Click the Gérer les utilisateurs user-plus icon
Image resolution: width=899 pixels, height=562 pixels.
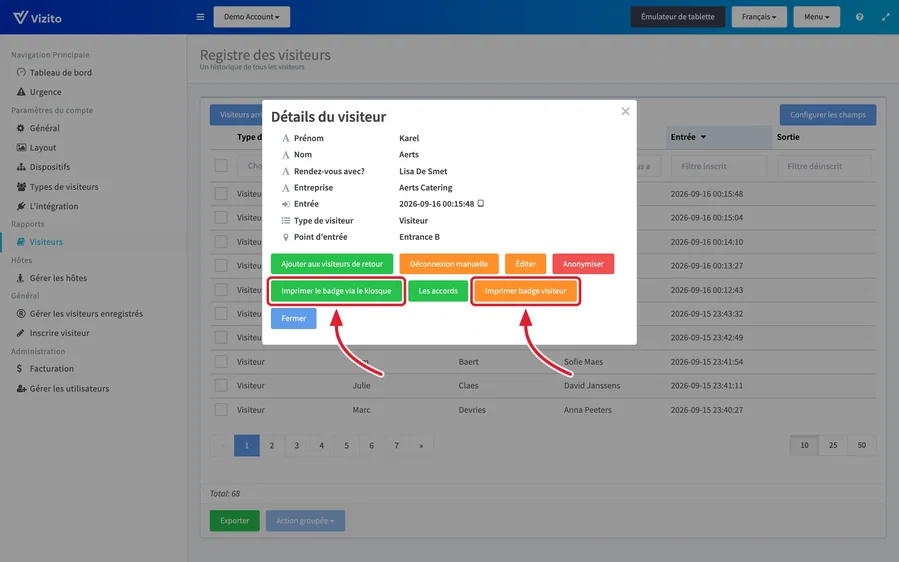pyautogui.click(x=21, y=388)
